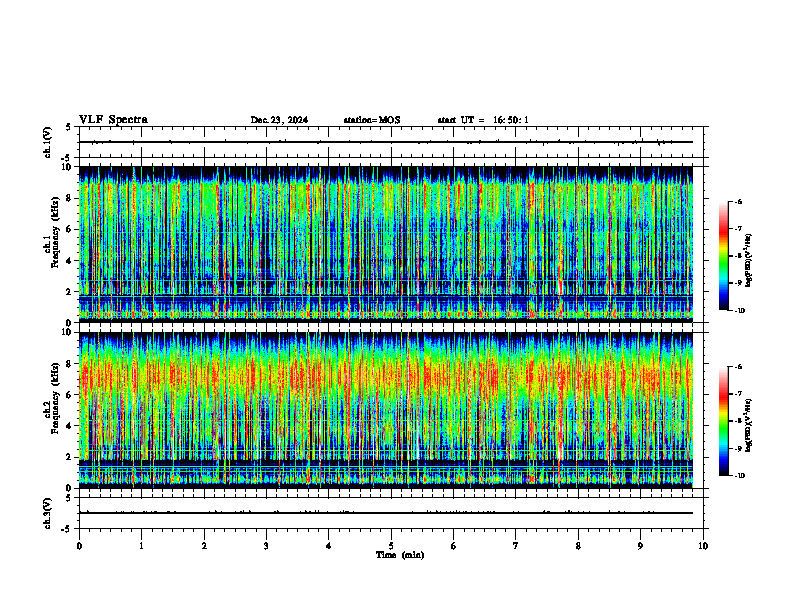The image size is (792, 612).
Task: Click the ch.1 spectrogram color scale bar
Action: (x=724, y=256)
